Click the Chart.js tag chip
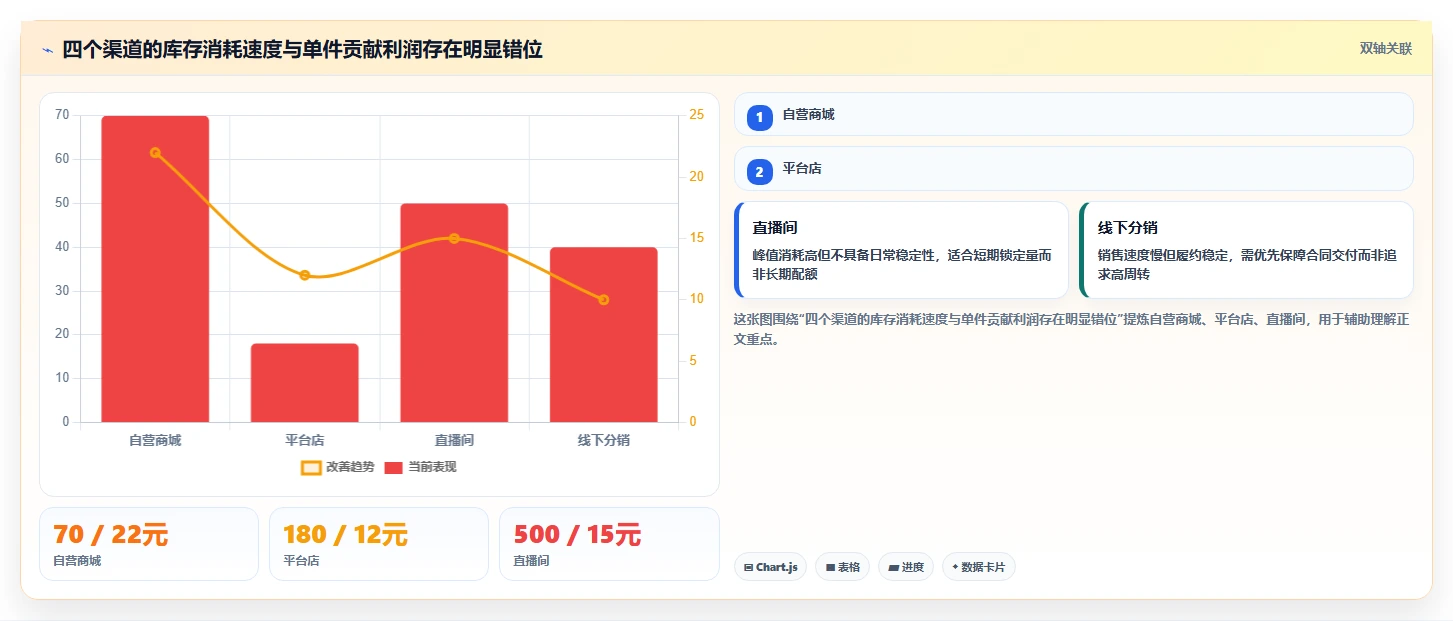The image size is (1453, 621). click(x=770, y=567)
